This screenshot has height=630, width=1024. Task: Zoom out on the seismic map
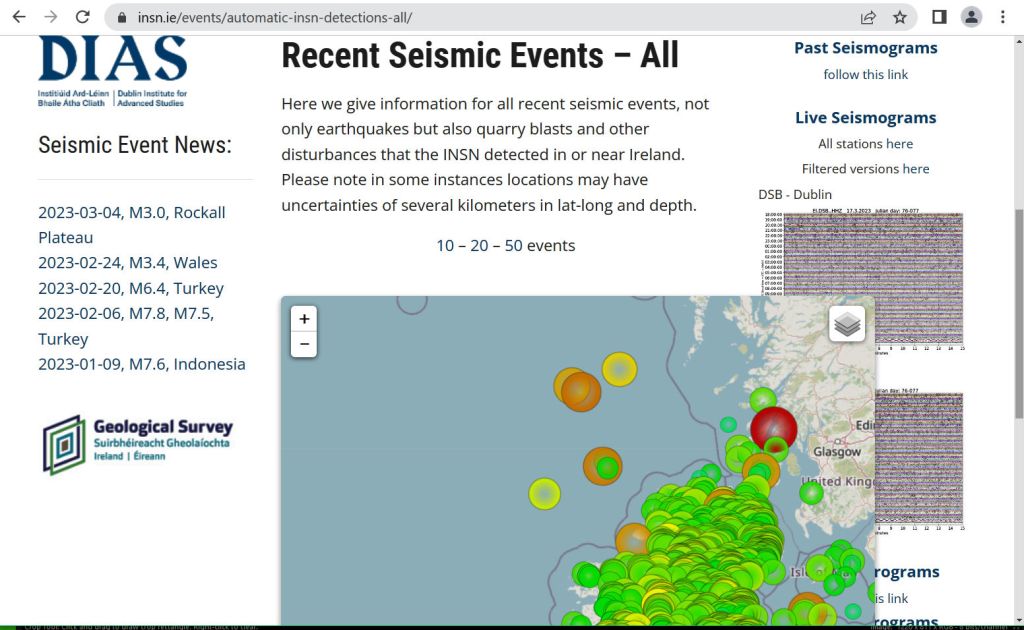coord(304,345)
